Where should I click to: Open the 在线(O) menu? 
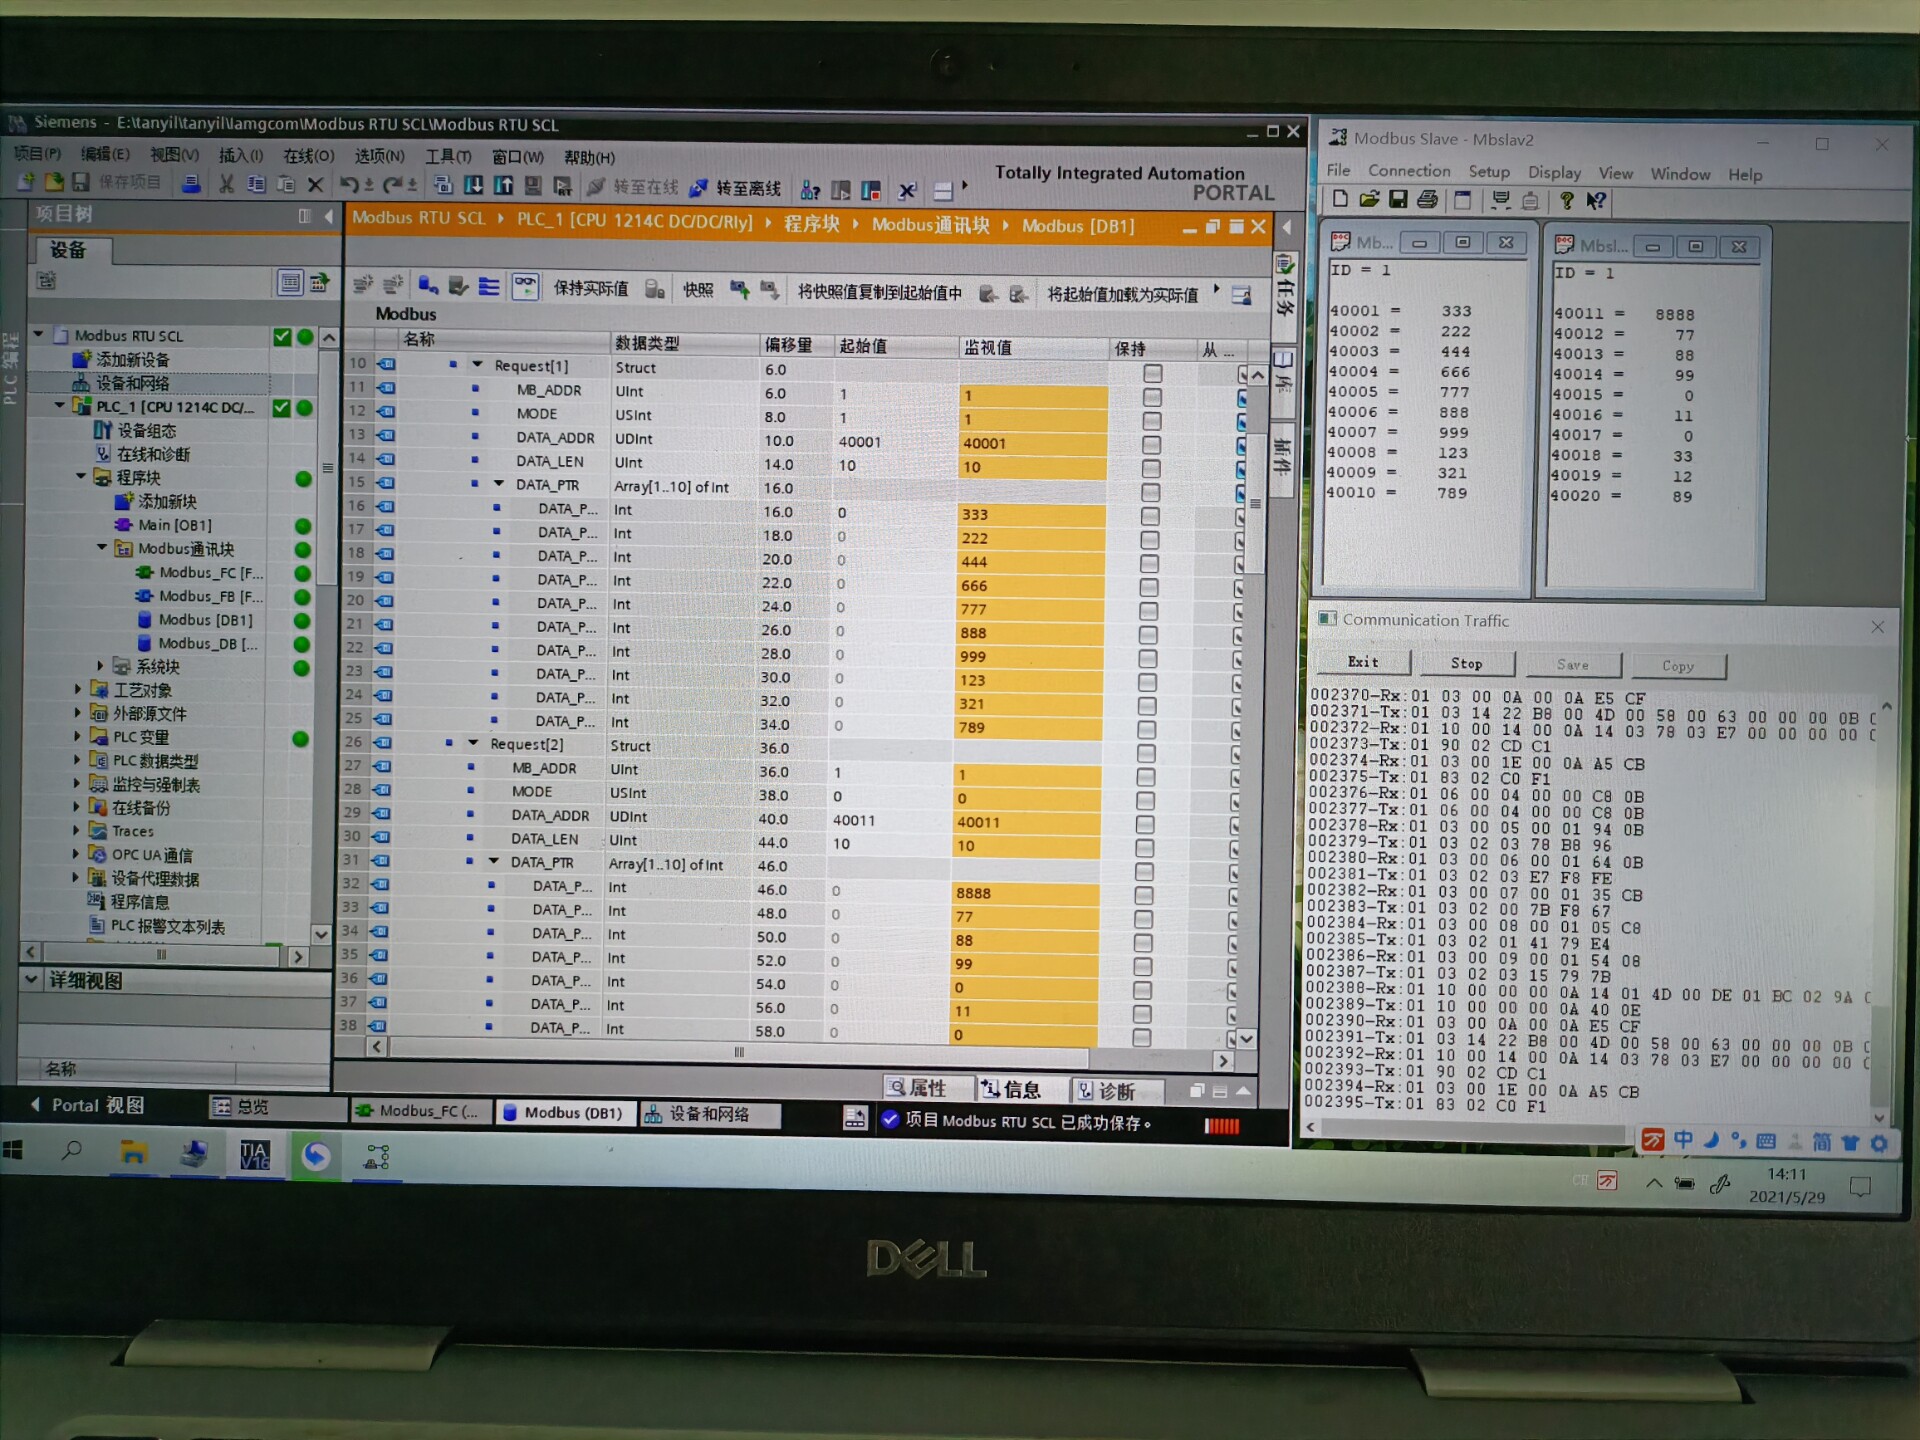pyautogui.click(x=308, y=156)
